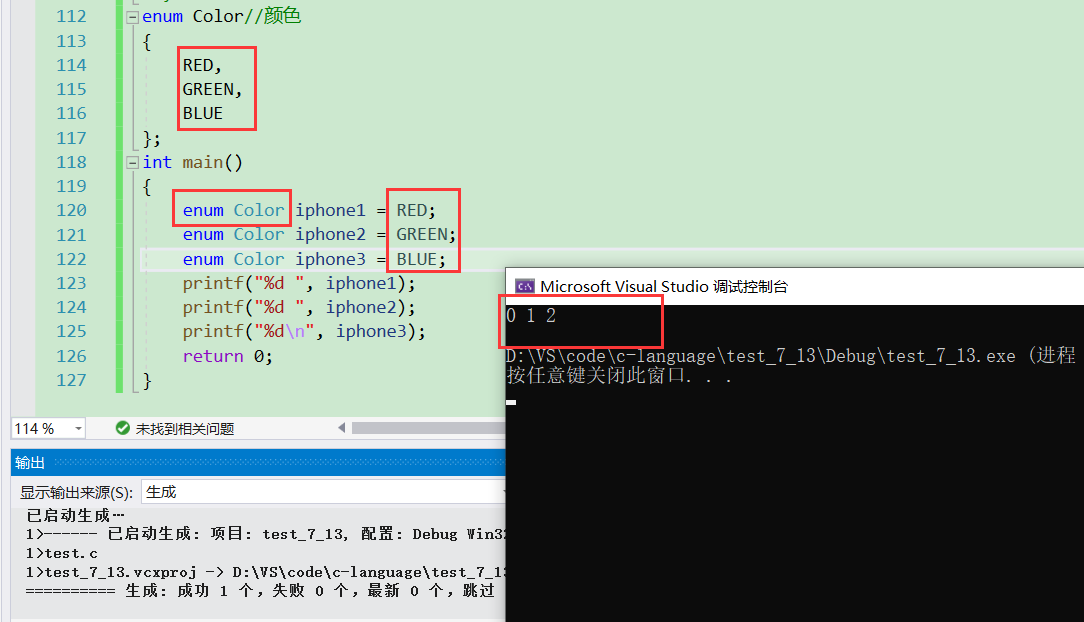
Task: Focus the Microsoft Visual Studio 调试控制台 title bar
Action: coord(795,286)
